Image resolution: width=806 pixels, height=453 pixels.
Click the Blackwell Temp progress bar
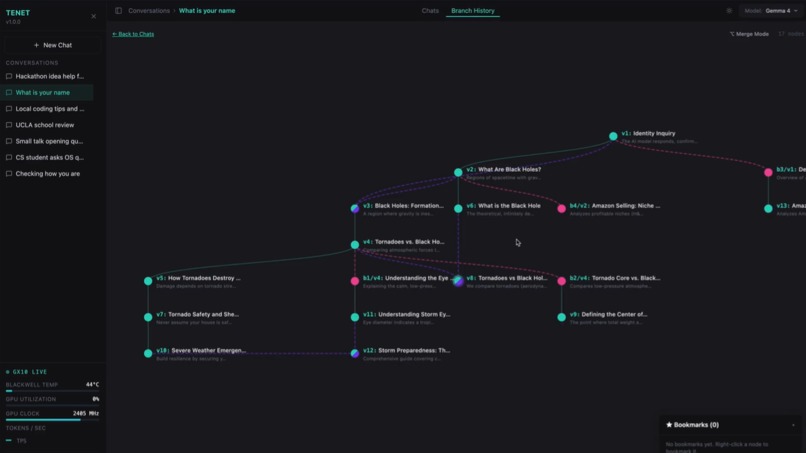(52, 391)
